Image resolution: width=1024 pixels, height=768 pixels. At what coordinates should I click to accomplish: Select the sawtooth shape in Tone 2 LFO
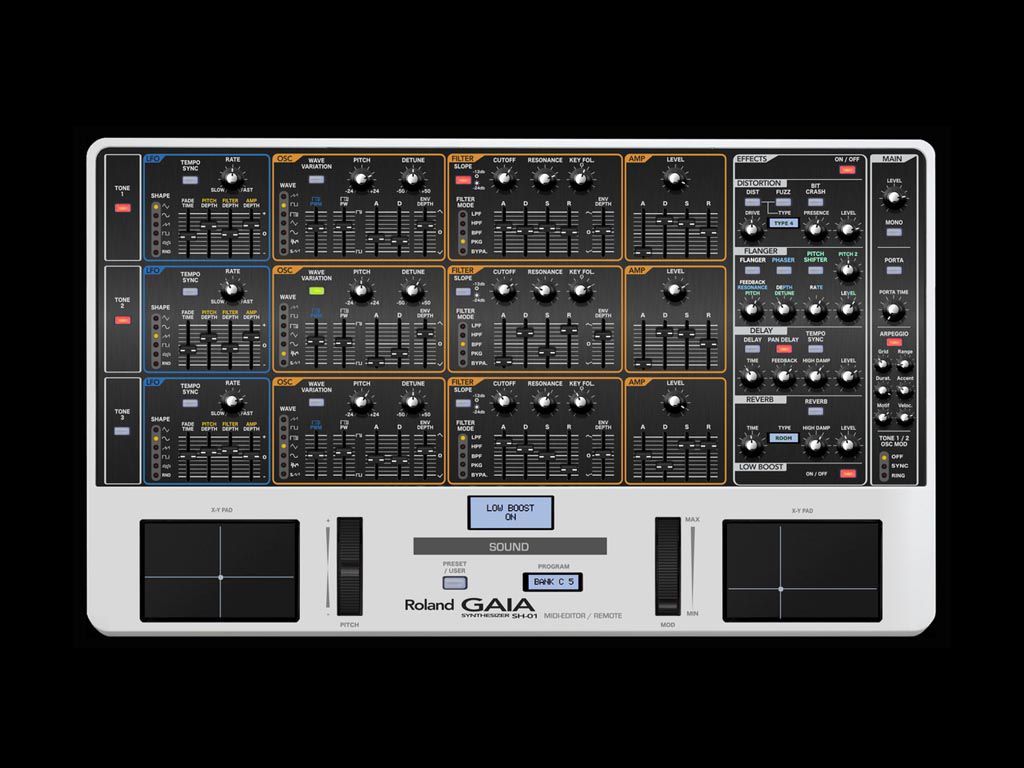pos(156,336)
